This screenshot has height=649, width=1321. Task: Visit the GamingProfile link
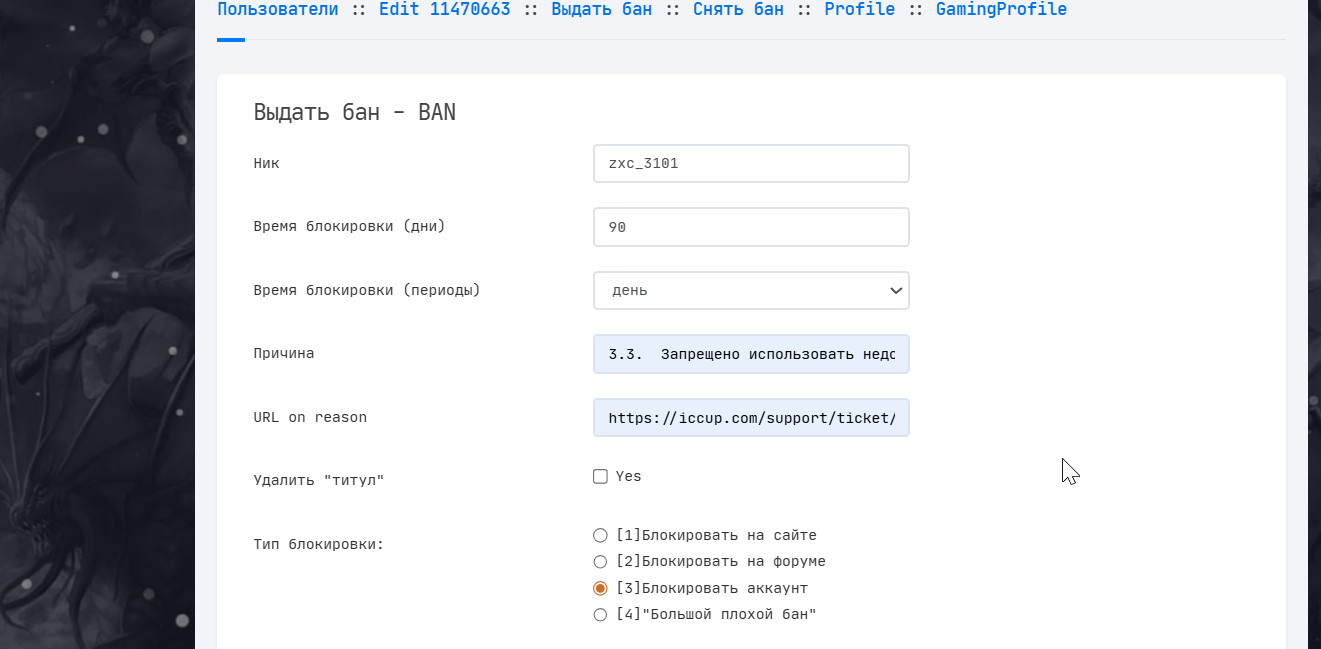(1001, 10)
